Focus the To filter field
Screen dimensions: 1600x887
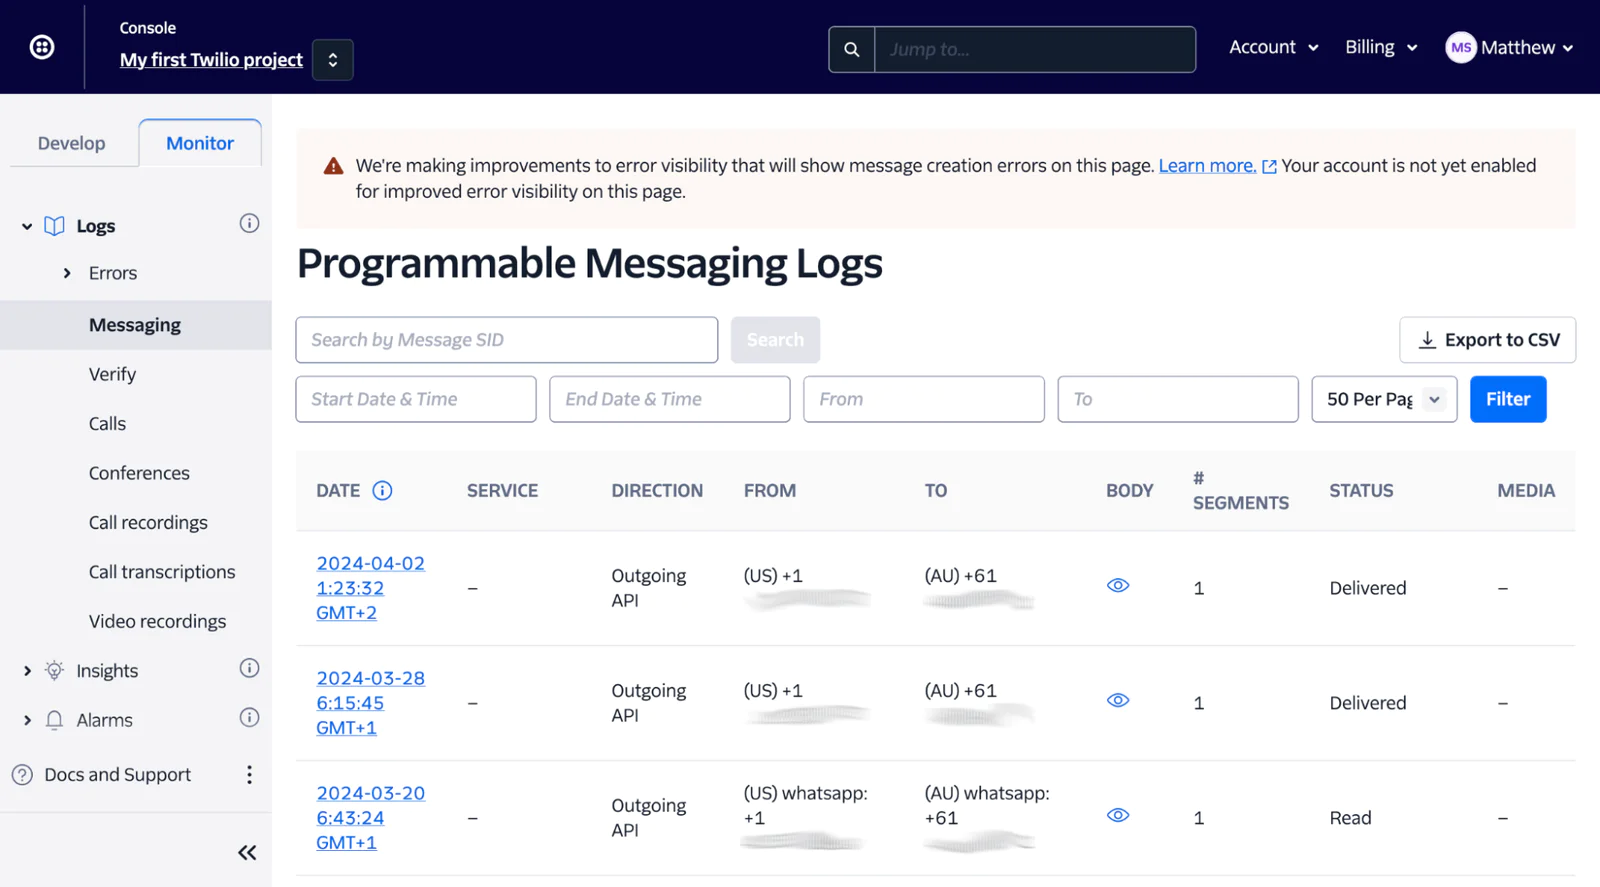(x=1178, y=399)
